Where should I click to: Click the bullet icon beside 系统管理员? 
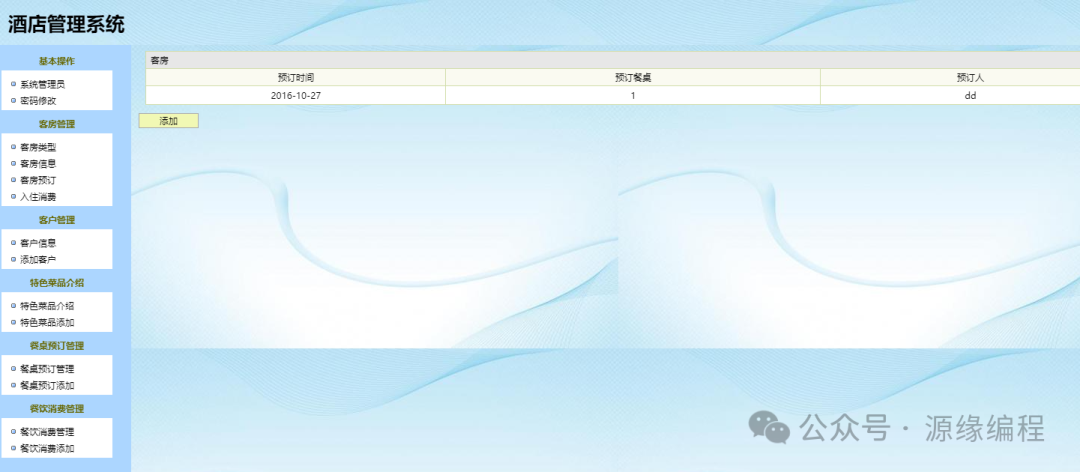tap(13, 84)
